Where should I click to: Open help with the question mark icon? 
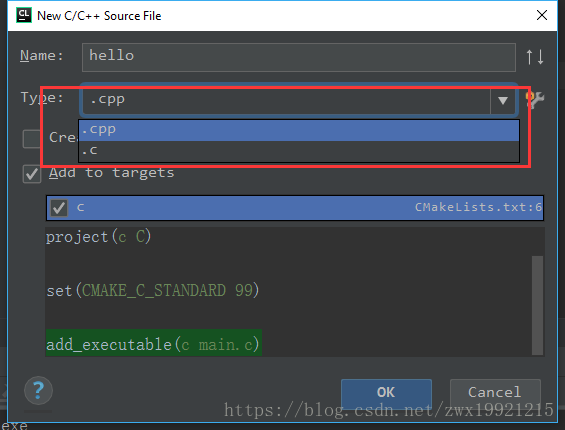click(x=38, y=390)
